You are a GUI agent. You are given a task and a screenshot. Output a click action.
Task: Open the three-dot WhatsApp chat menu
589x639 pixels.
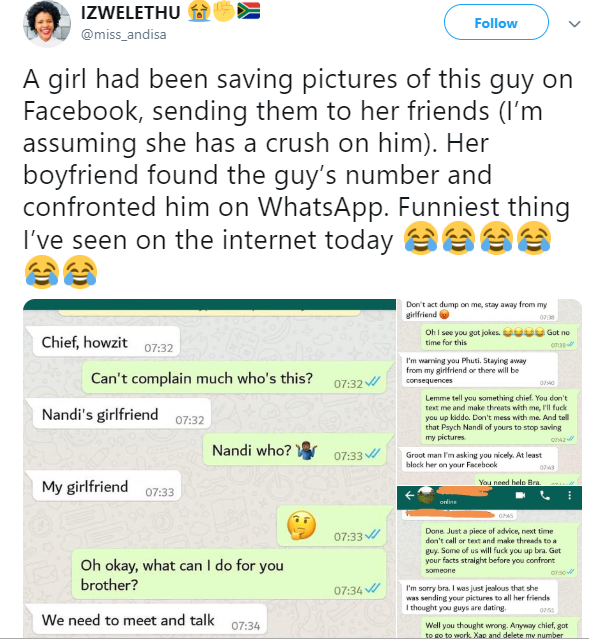tap(569, 495)
